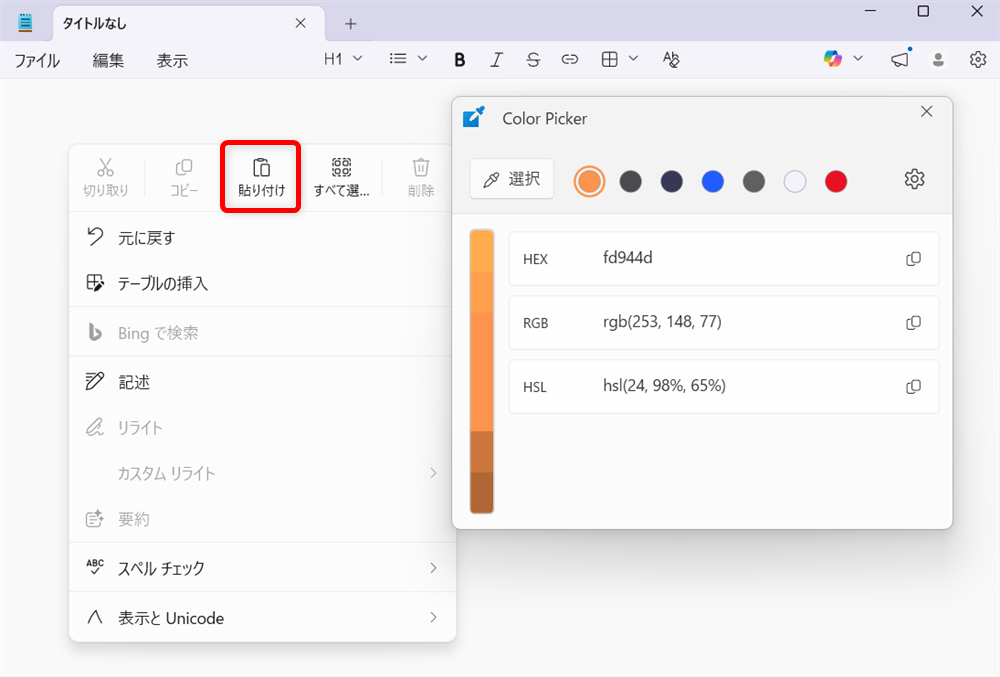Insert a hyperlink with the link icon
The image size is (1000, 677).
pos(569,59)
